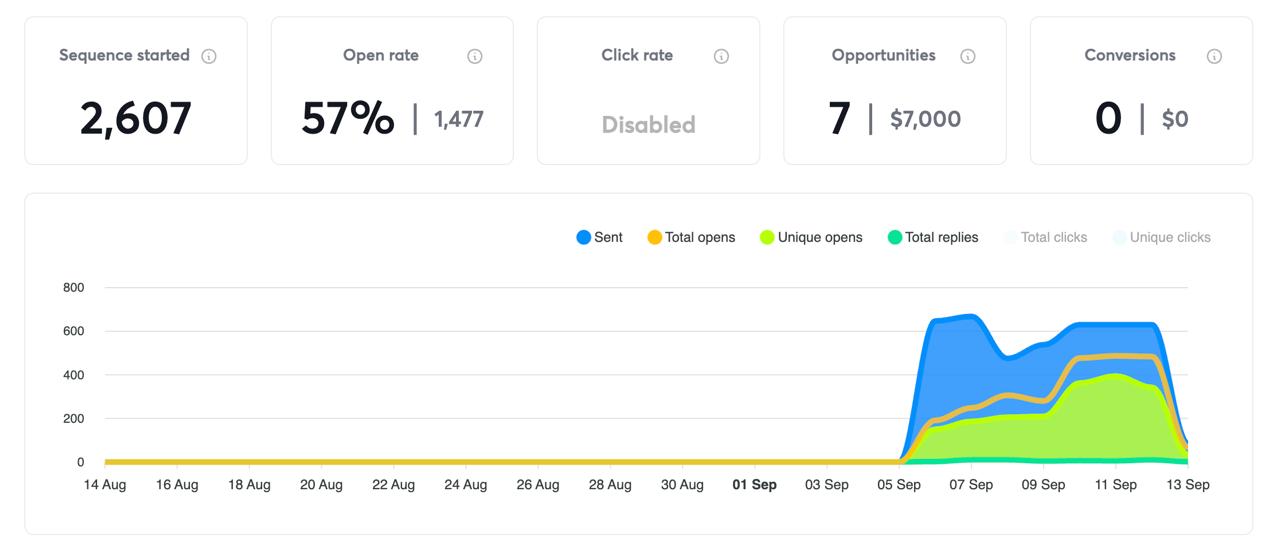The height and width of the screenshot is (549, 1280).
Task: Click the 05 Sep date label
Action: click(x=899, y=485)
